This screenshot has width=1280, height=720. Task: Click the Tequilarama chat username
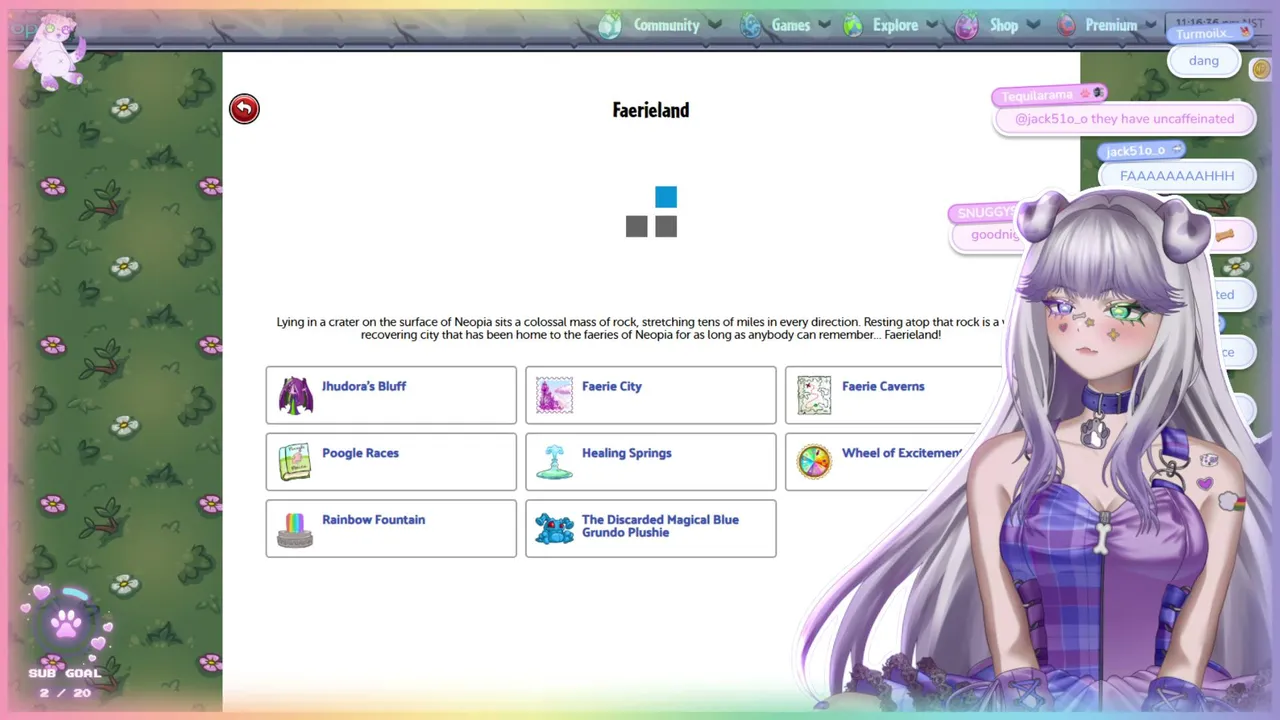point(1037,95)
